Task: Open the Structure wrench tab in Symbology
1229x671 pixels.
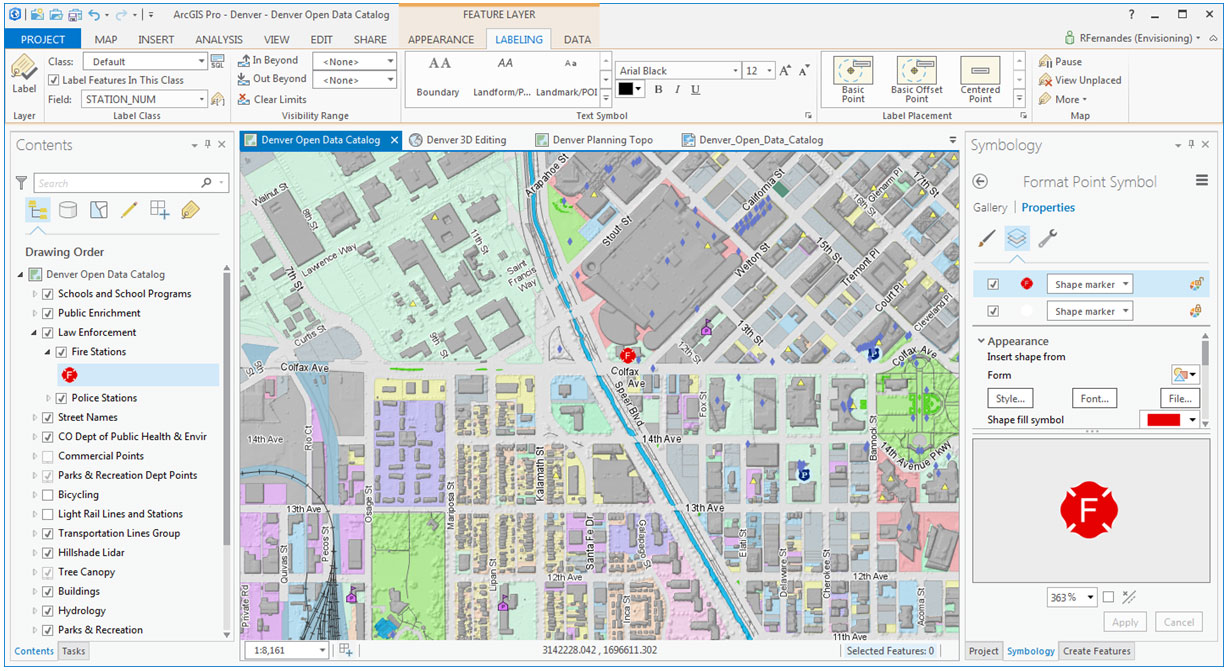Action: pyautogui.click(x=1048, y=238)
